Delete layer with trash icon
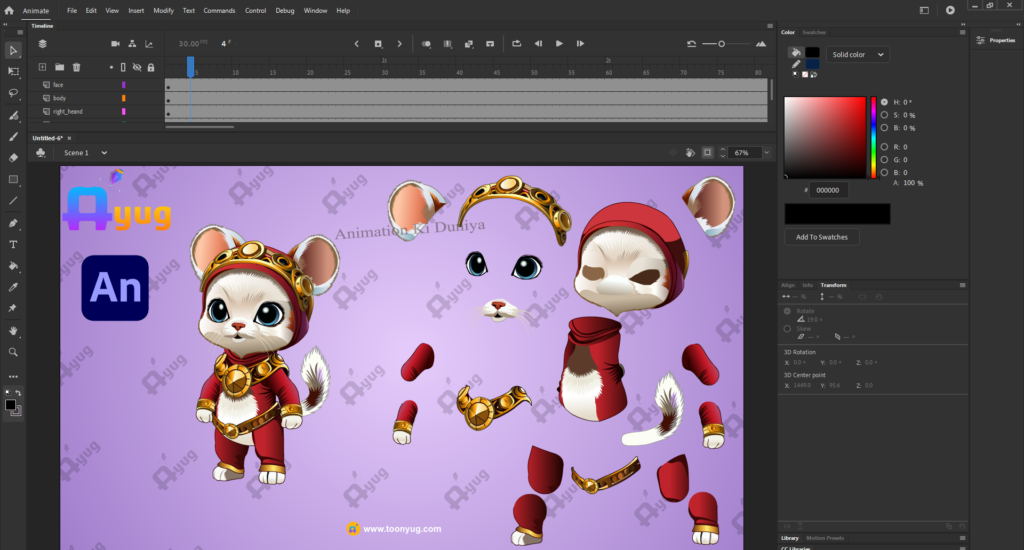This screenshot has width=1024, height=550. point(76,67)
